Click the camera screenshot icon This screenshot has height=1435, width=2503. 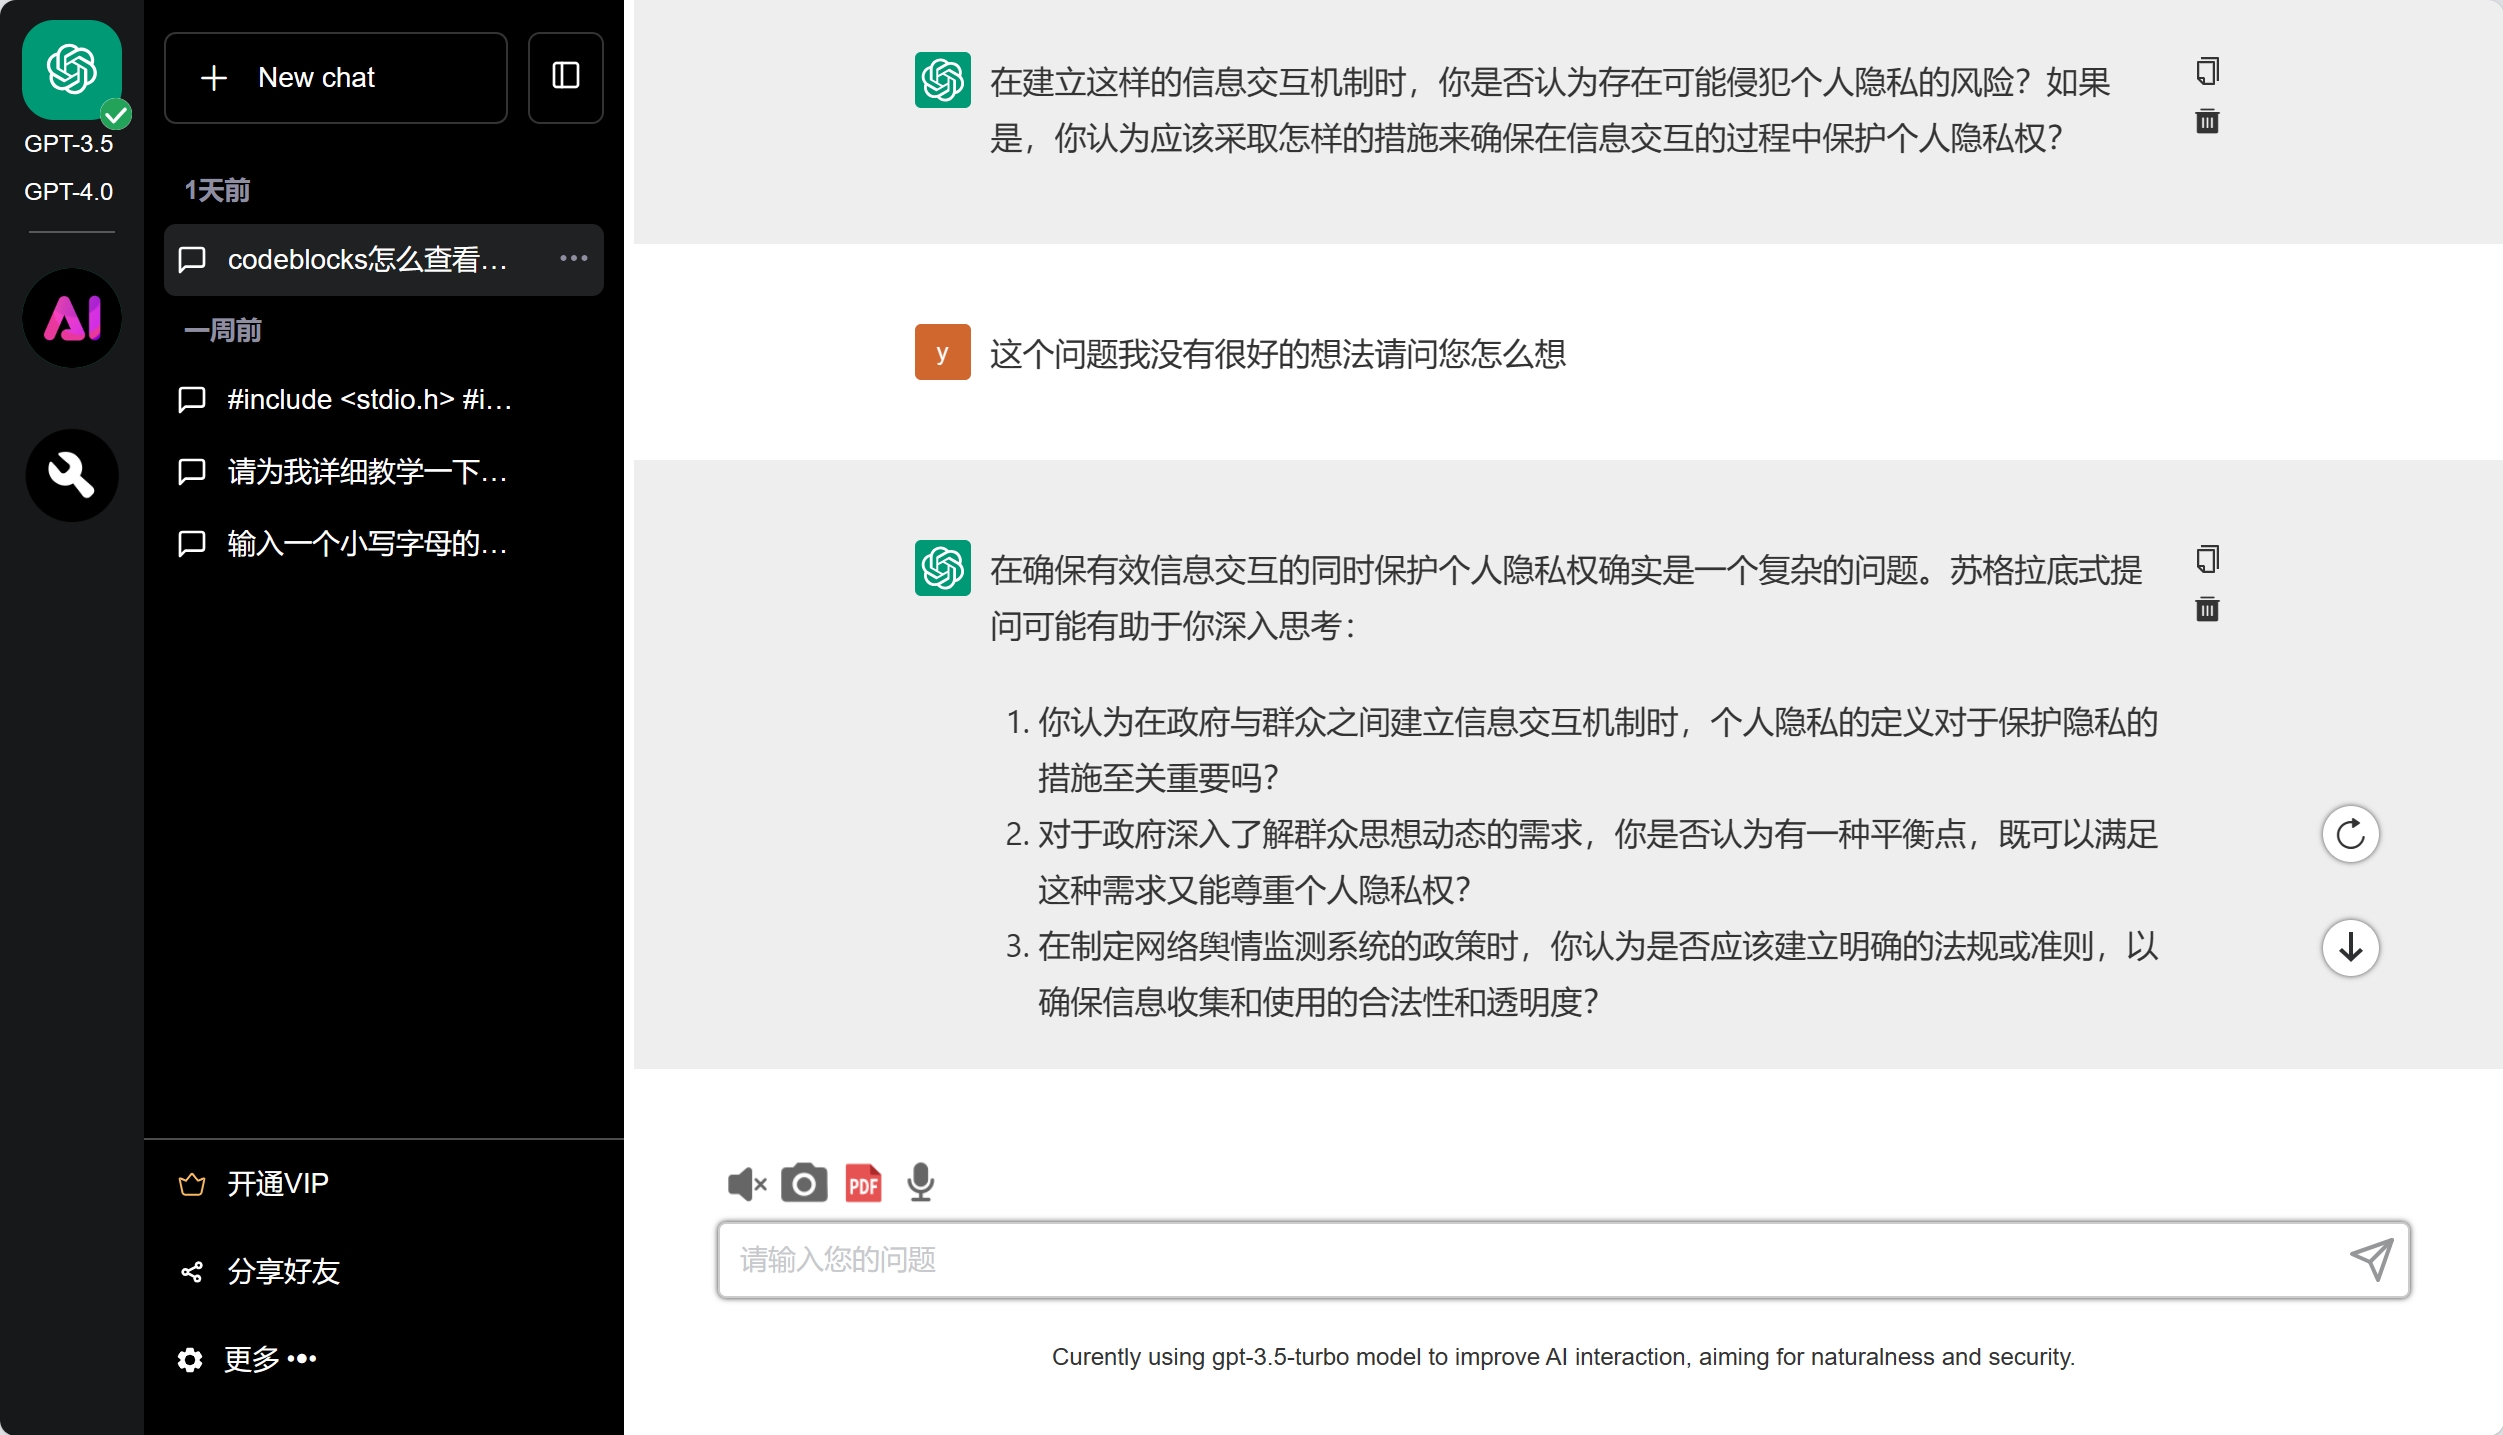coord(804,1183)
